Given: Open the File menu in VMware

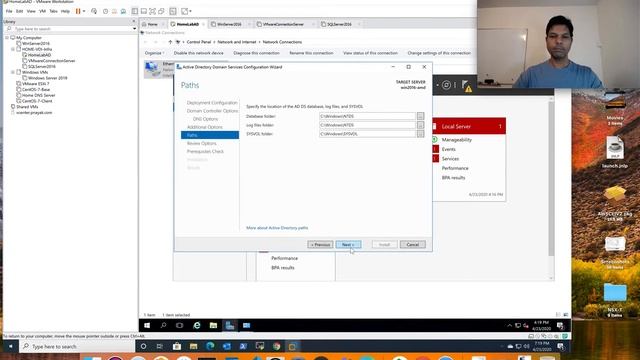Looking at the screenshot, I should tap(9, 11).
